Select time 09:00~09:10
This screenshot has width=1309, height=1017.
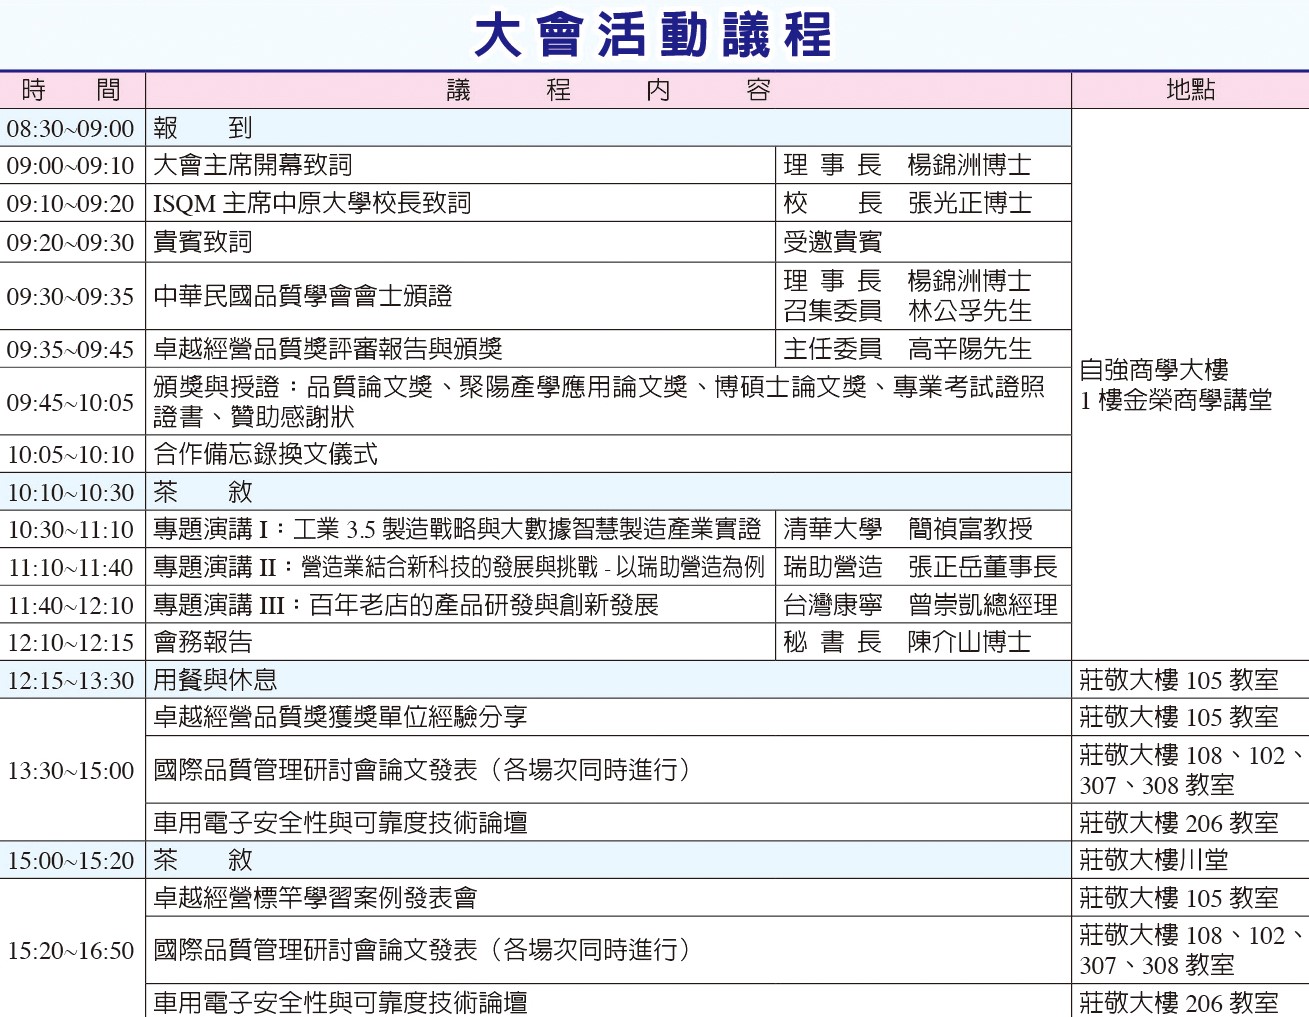tap(70, 165)
